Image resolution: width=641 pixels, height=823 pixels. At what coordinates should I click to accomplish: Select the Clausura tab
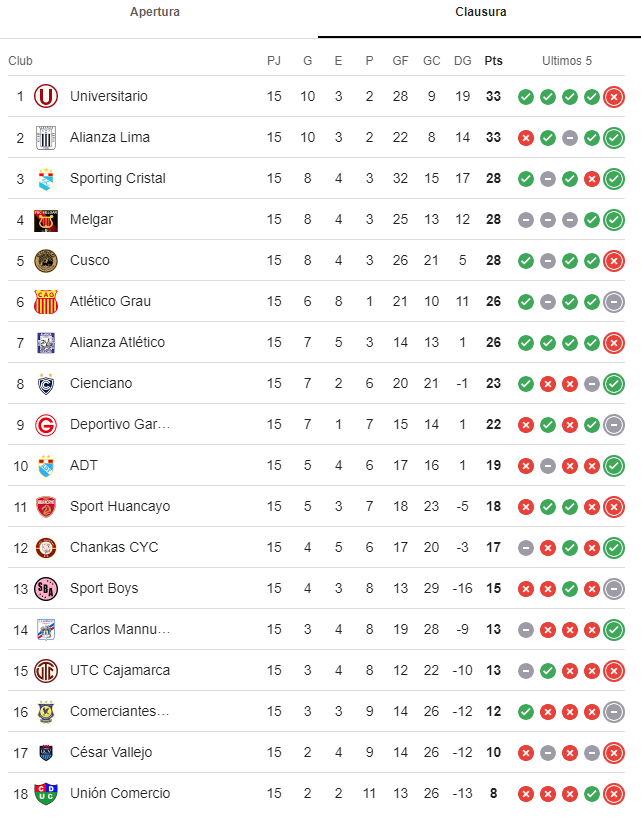click(480, 12)
